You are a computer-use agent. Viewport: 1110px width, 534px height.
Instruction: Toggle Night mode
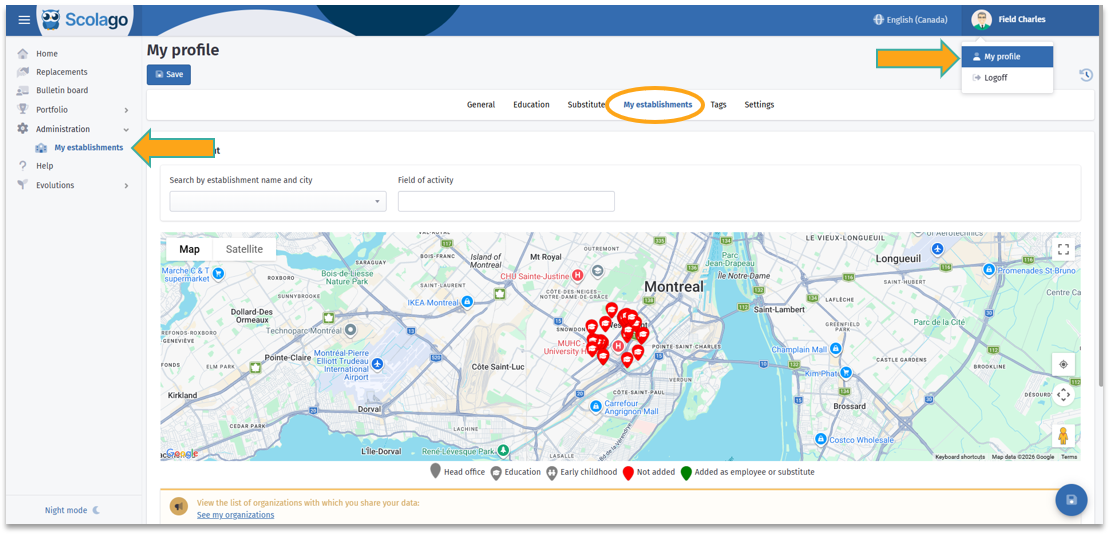(x=72, y=510)
